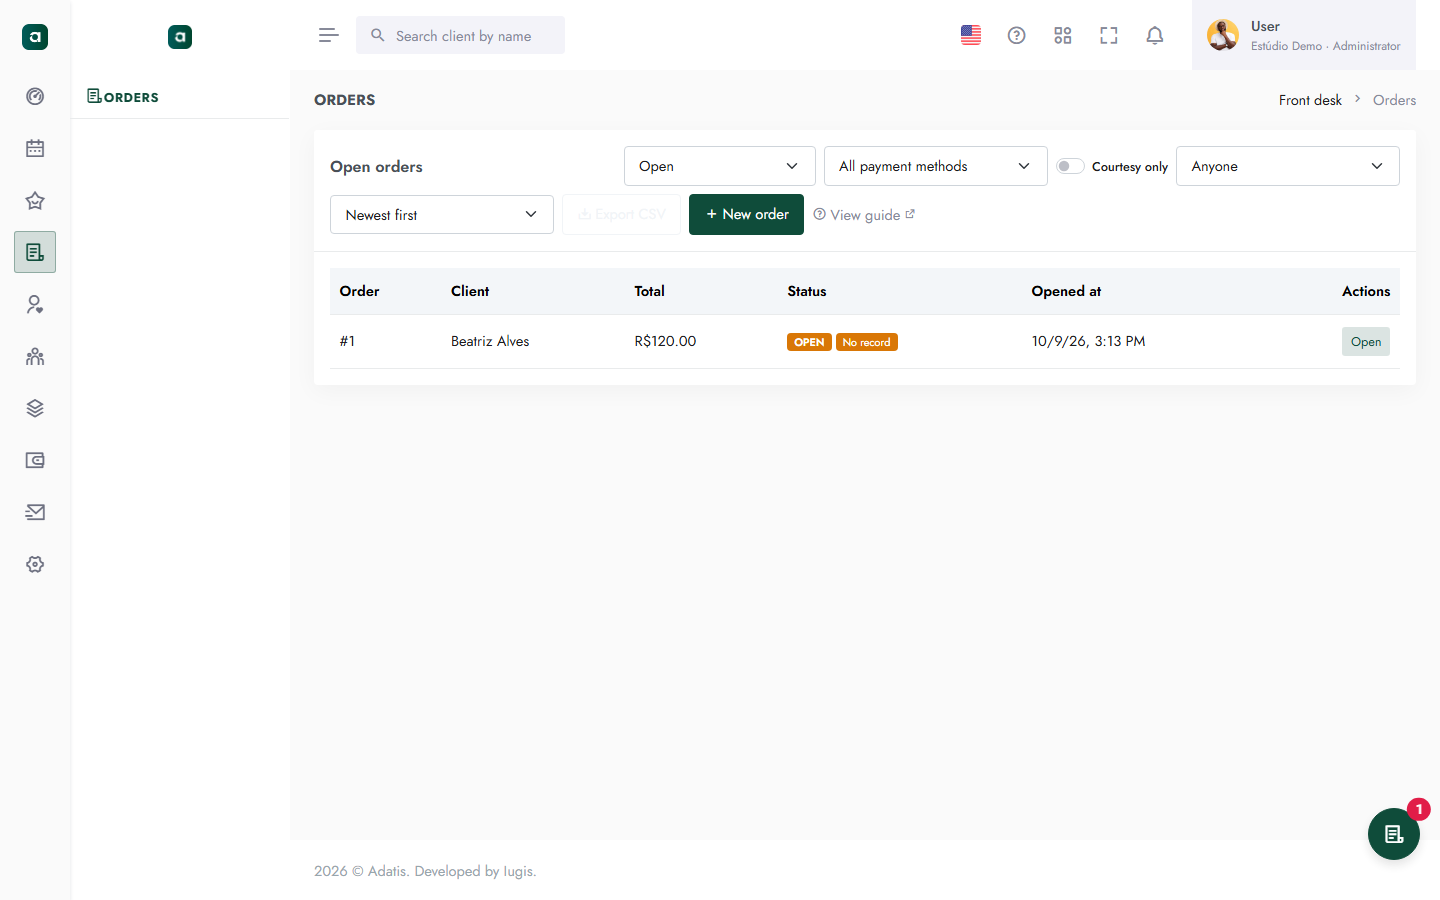Click the Export CSV button
The image size is (1440, 900).
coord(621,215)
